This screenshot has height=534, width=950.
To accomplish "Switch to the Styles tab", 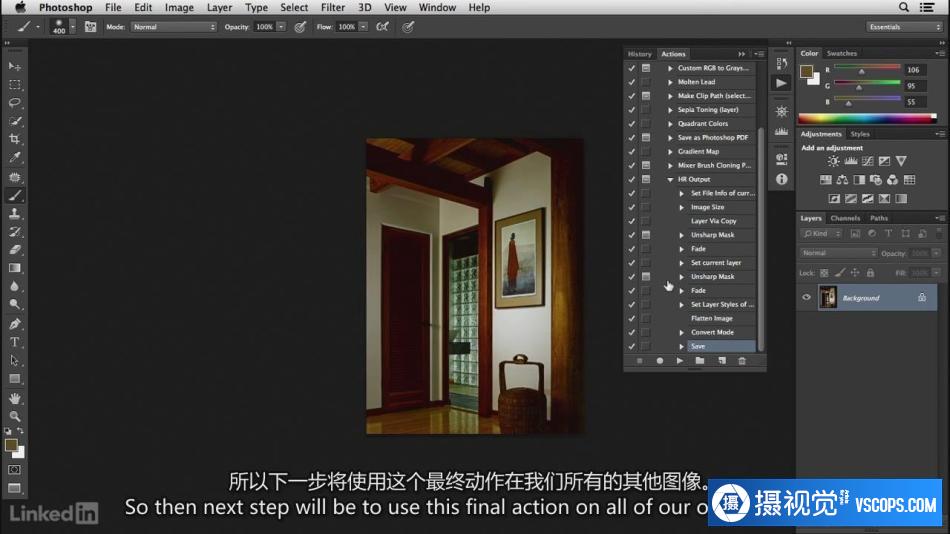I will (860, 134).
